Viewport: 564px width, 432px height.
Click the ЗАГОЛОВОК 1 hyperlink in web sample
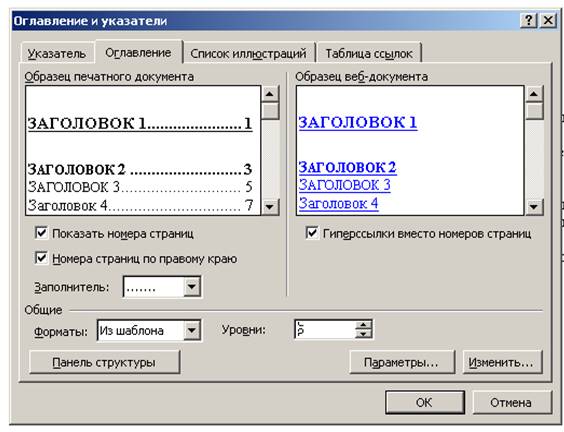pyautogui.click(x=358, y=122)
